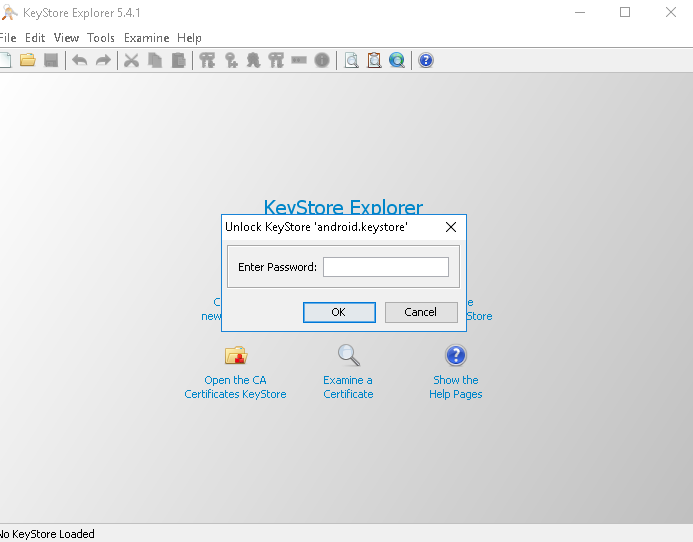Focus the Enter Password input field

point(385,267)
